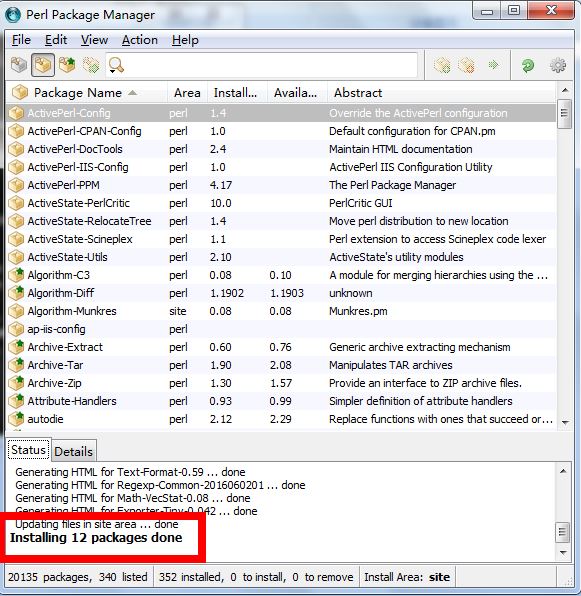Click 'Manipulates TAR archives' abstract text
This screenshot has height=596, width=581.
click(391, 365)
